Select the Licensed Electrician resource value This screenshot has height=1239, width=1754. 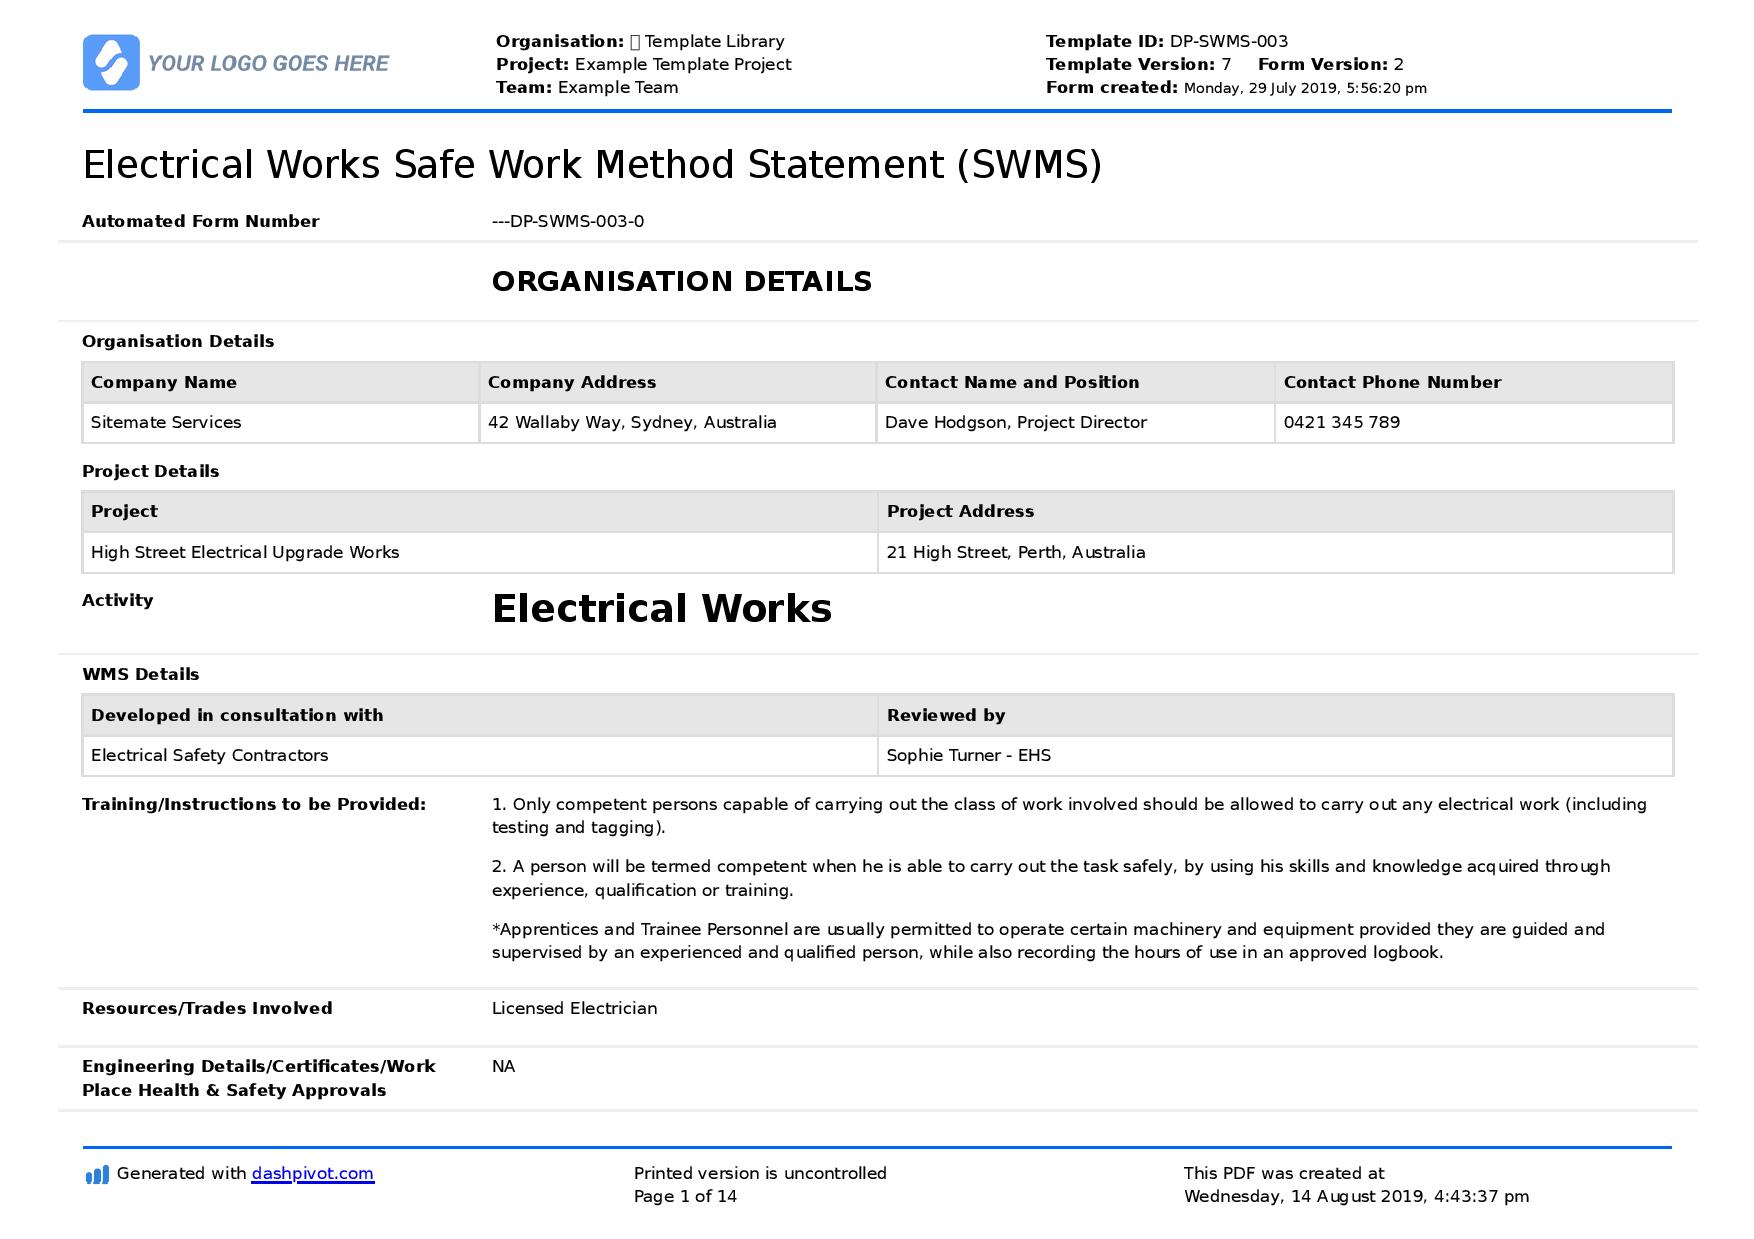coord(574,1009)
